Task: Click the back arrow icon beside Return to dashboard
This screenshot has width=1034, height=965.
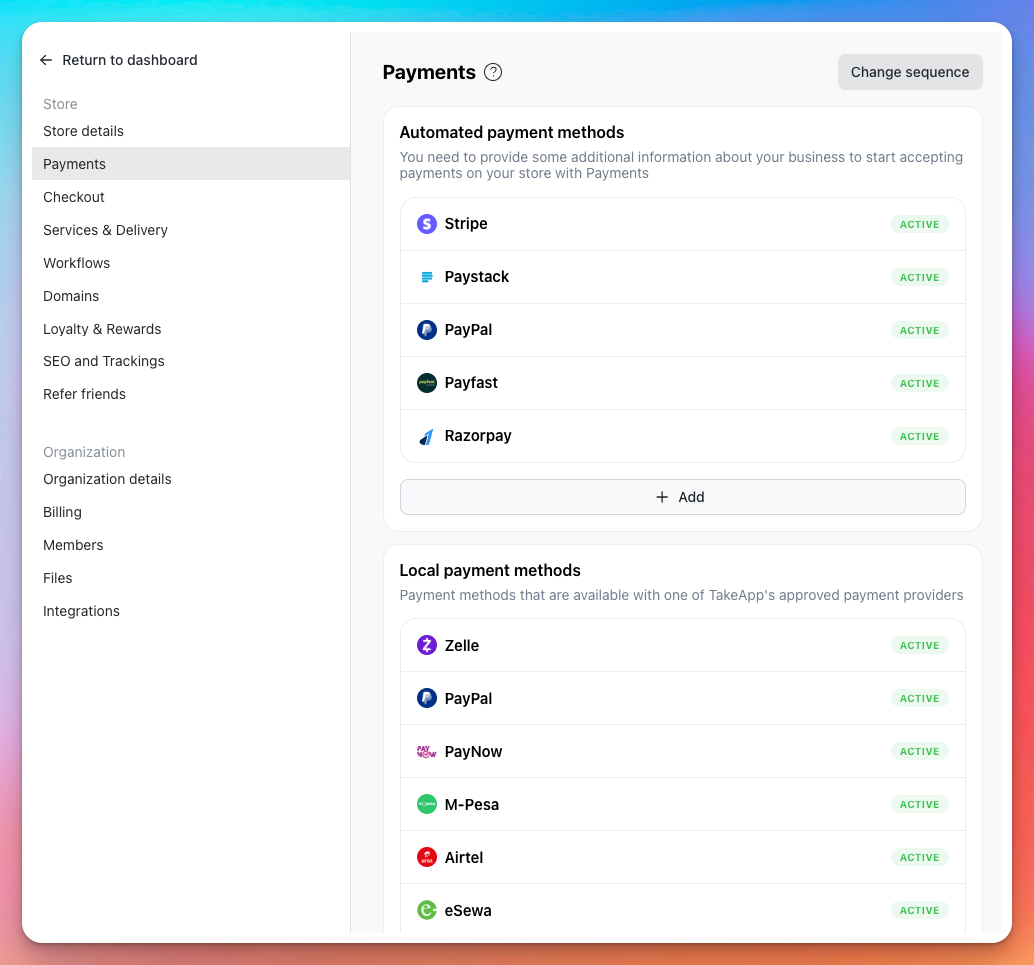Action: 46,60
